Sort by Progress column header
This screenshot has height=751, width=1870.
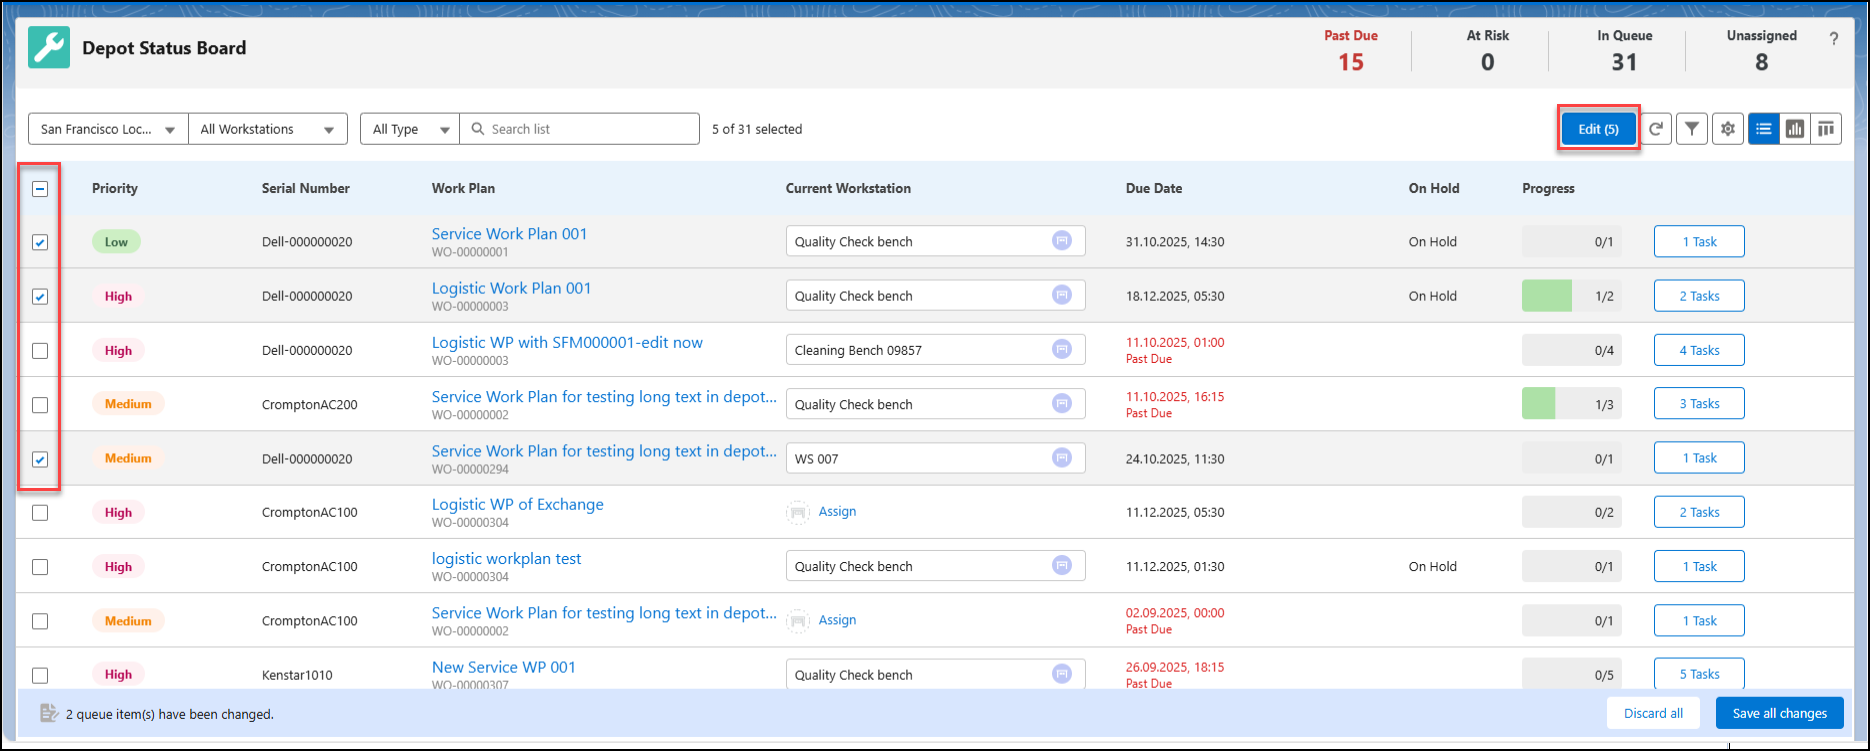tap(1548, 188)
